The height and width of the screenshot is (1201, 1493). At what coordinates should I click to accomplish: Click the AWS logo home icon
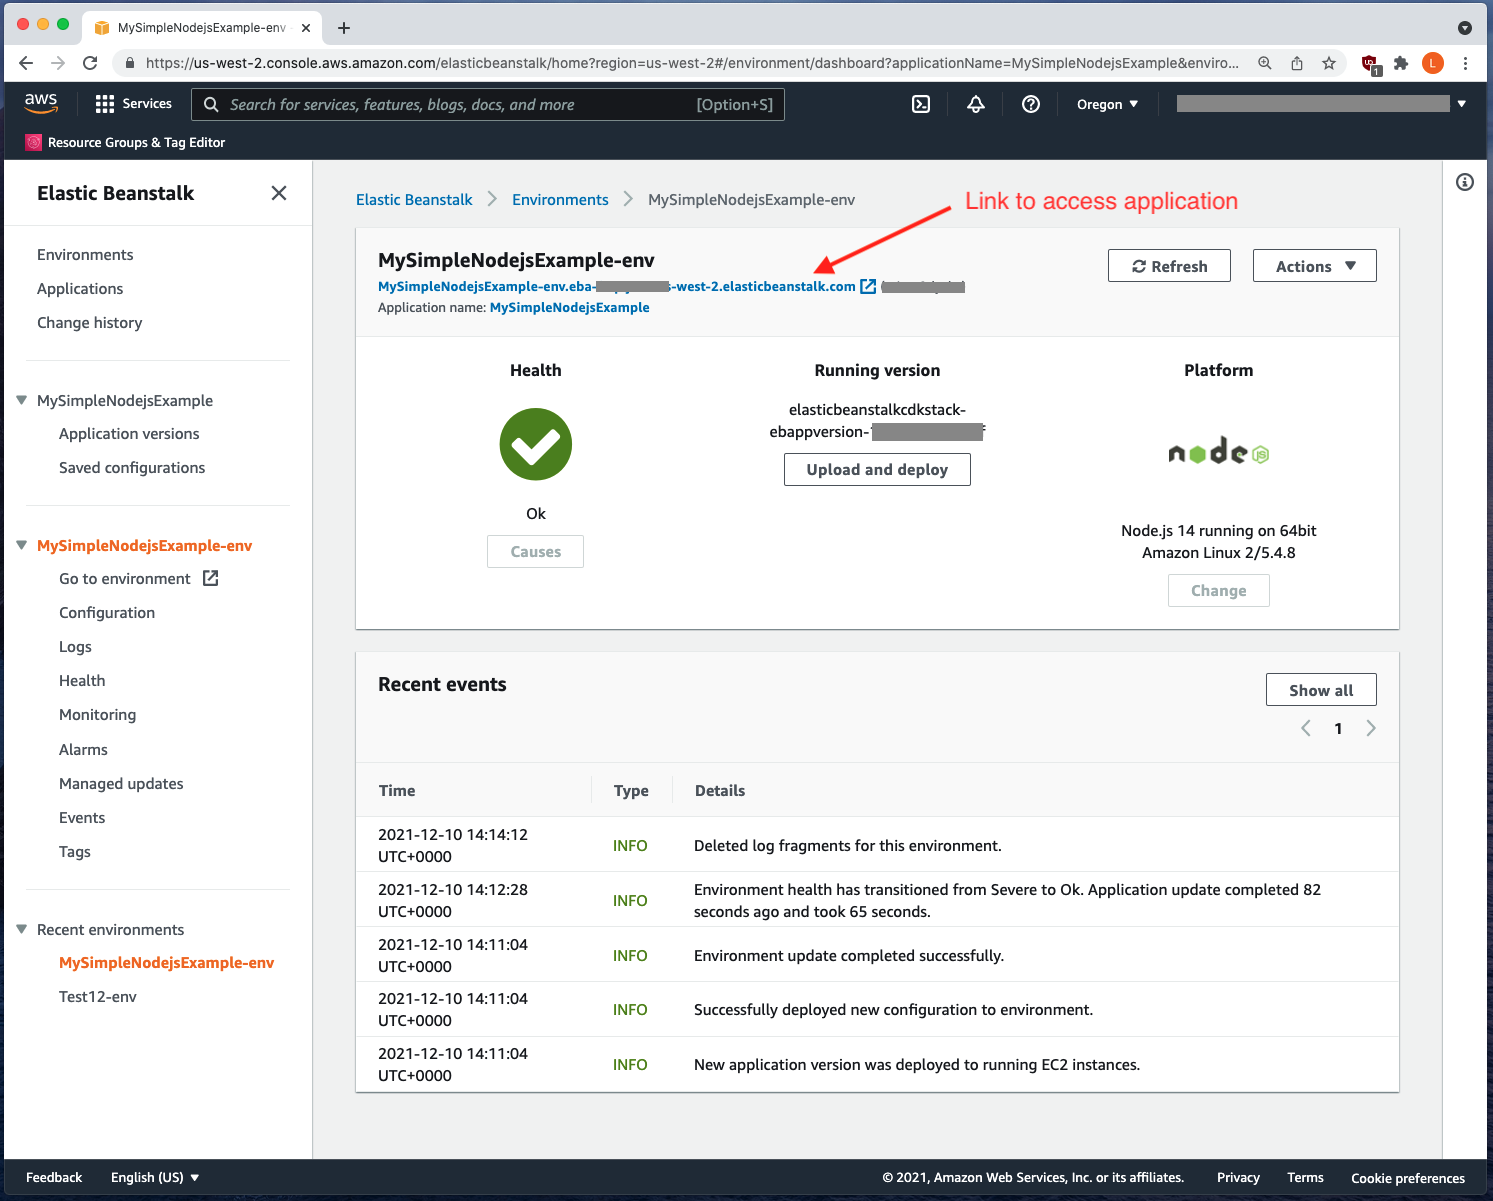tap(41, 103)
